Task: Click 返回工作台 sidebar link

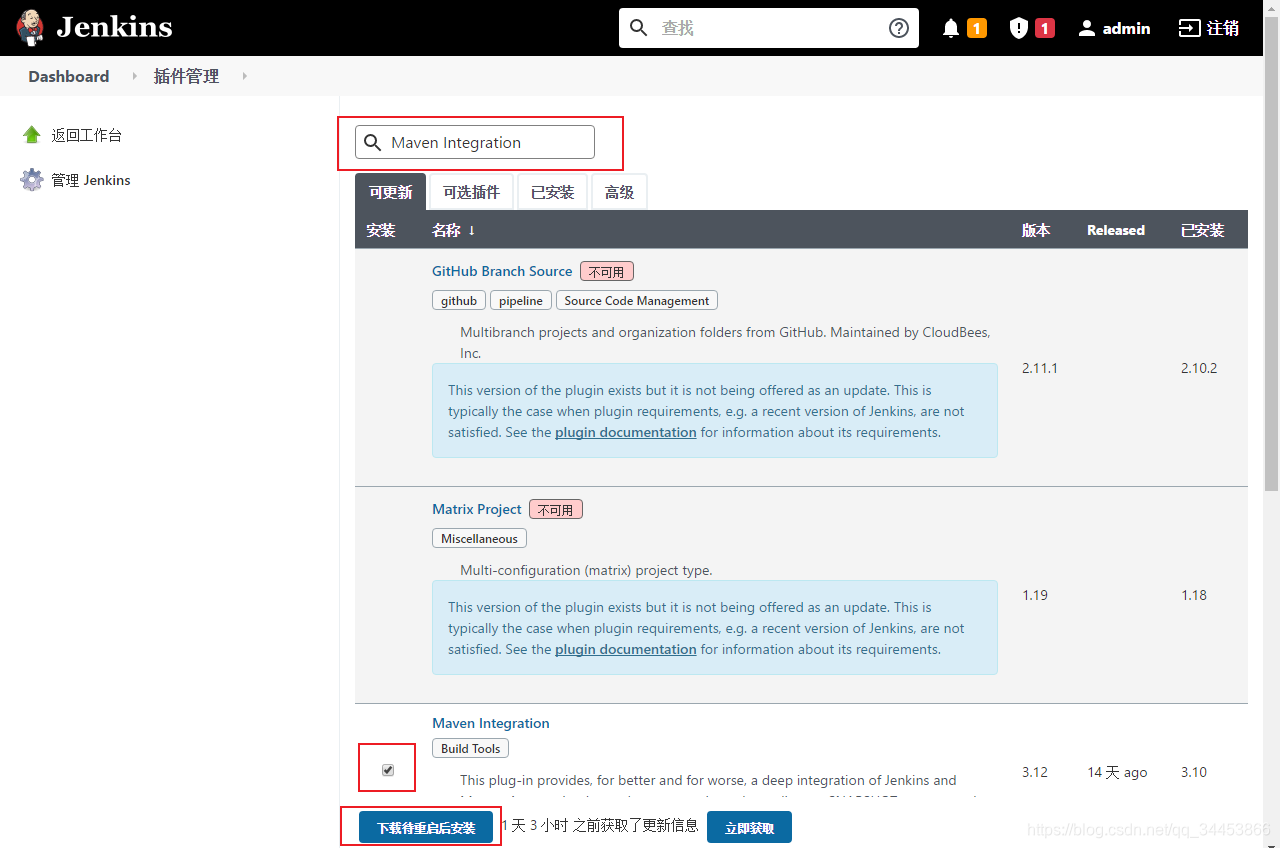Action: click(87, 135)
